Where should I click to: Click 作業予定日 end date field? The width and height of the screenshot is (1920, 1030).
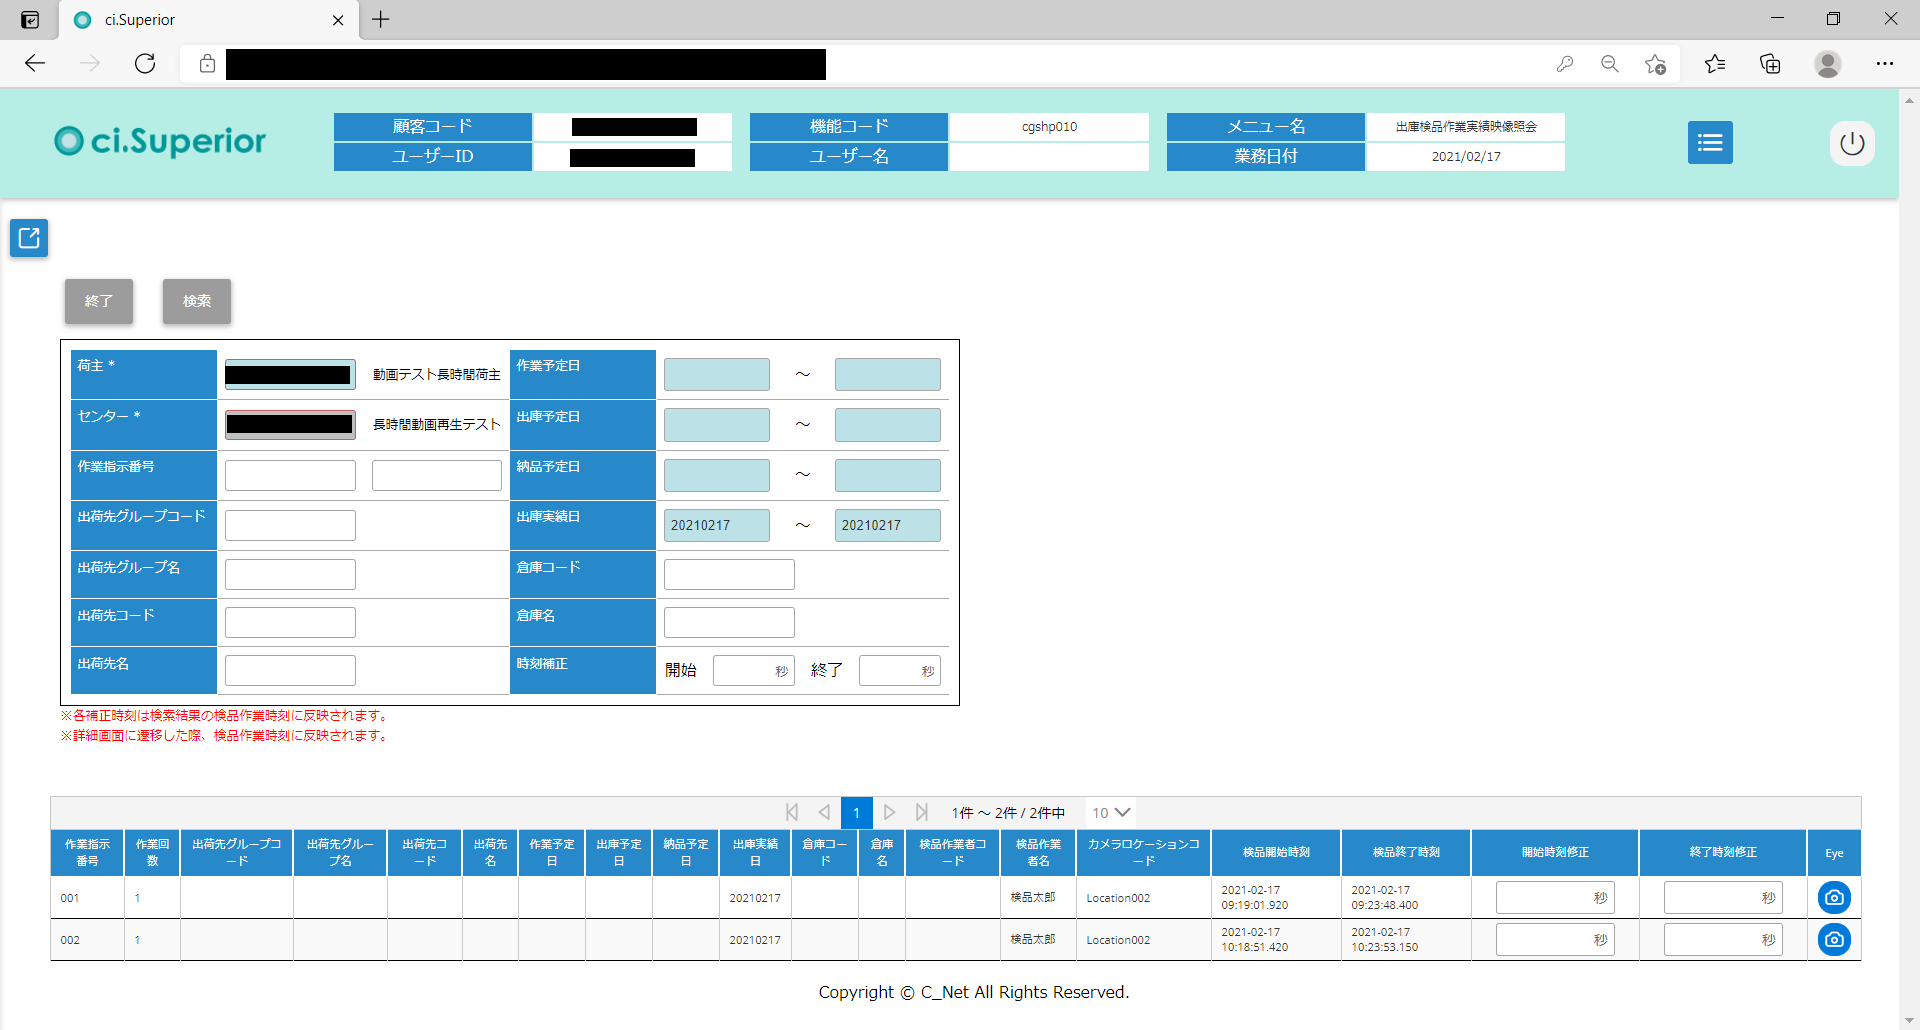(x=888, y=375)
